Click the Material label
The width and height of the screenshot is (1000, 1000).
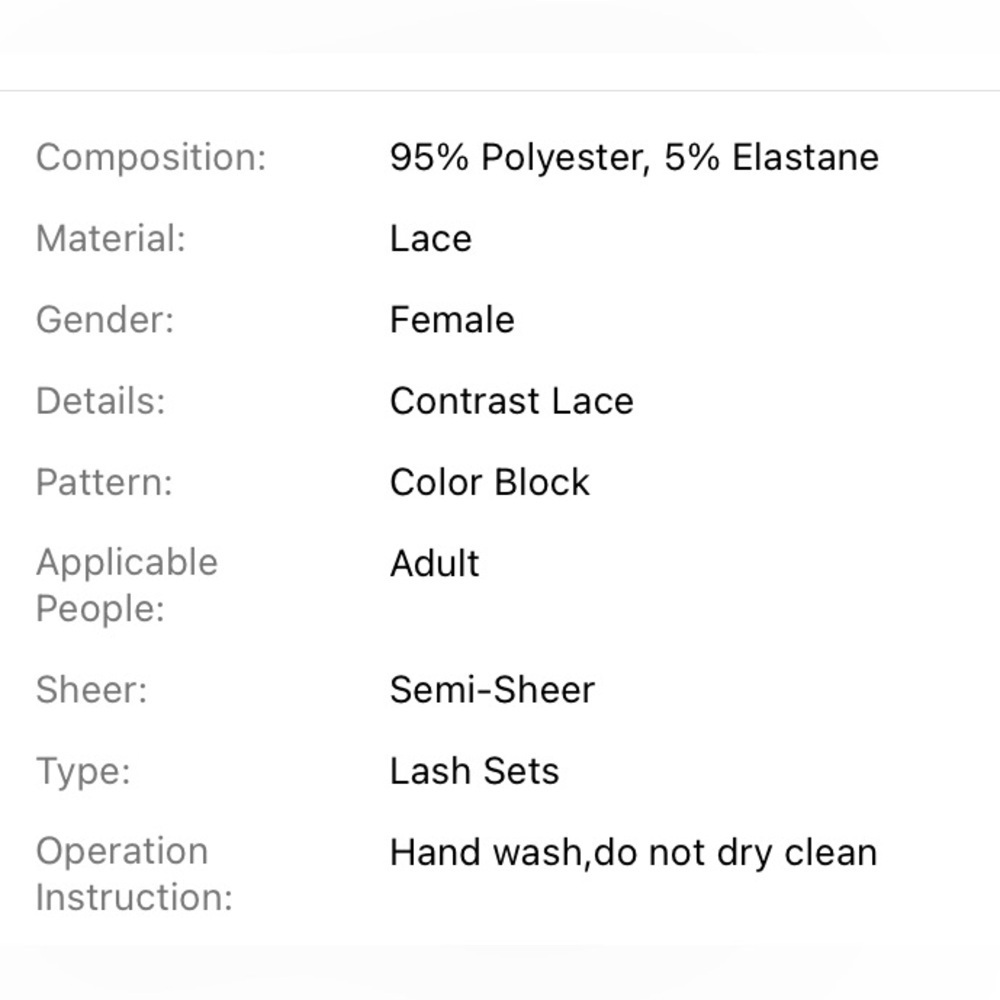pos(111,239)
